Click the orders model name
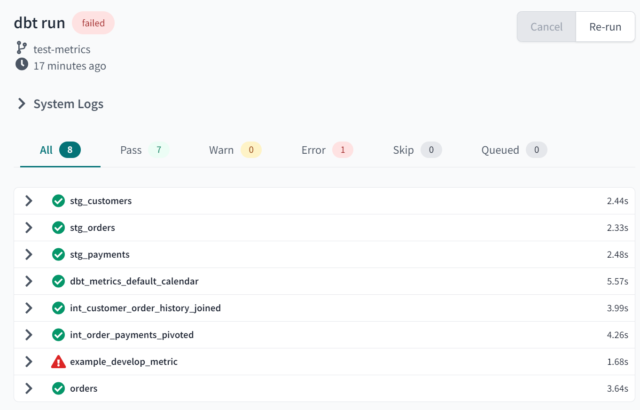The height and width of the screenshot is (410, 640). pyautogui.click(x=83, y=388)
